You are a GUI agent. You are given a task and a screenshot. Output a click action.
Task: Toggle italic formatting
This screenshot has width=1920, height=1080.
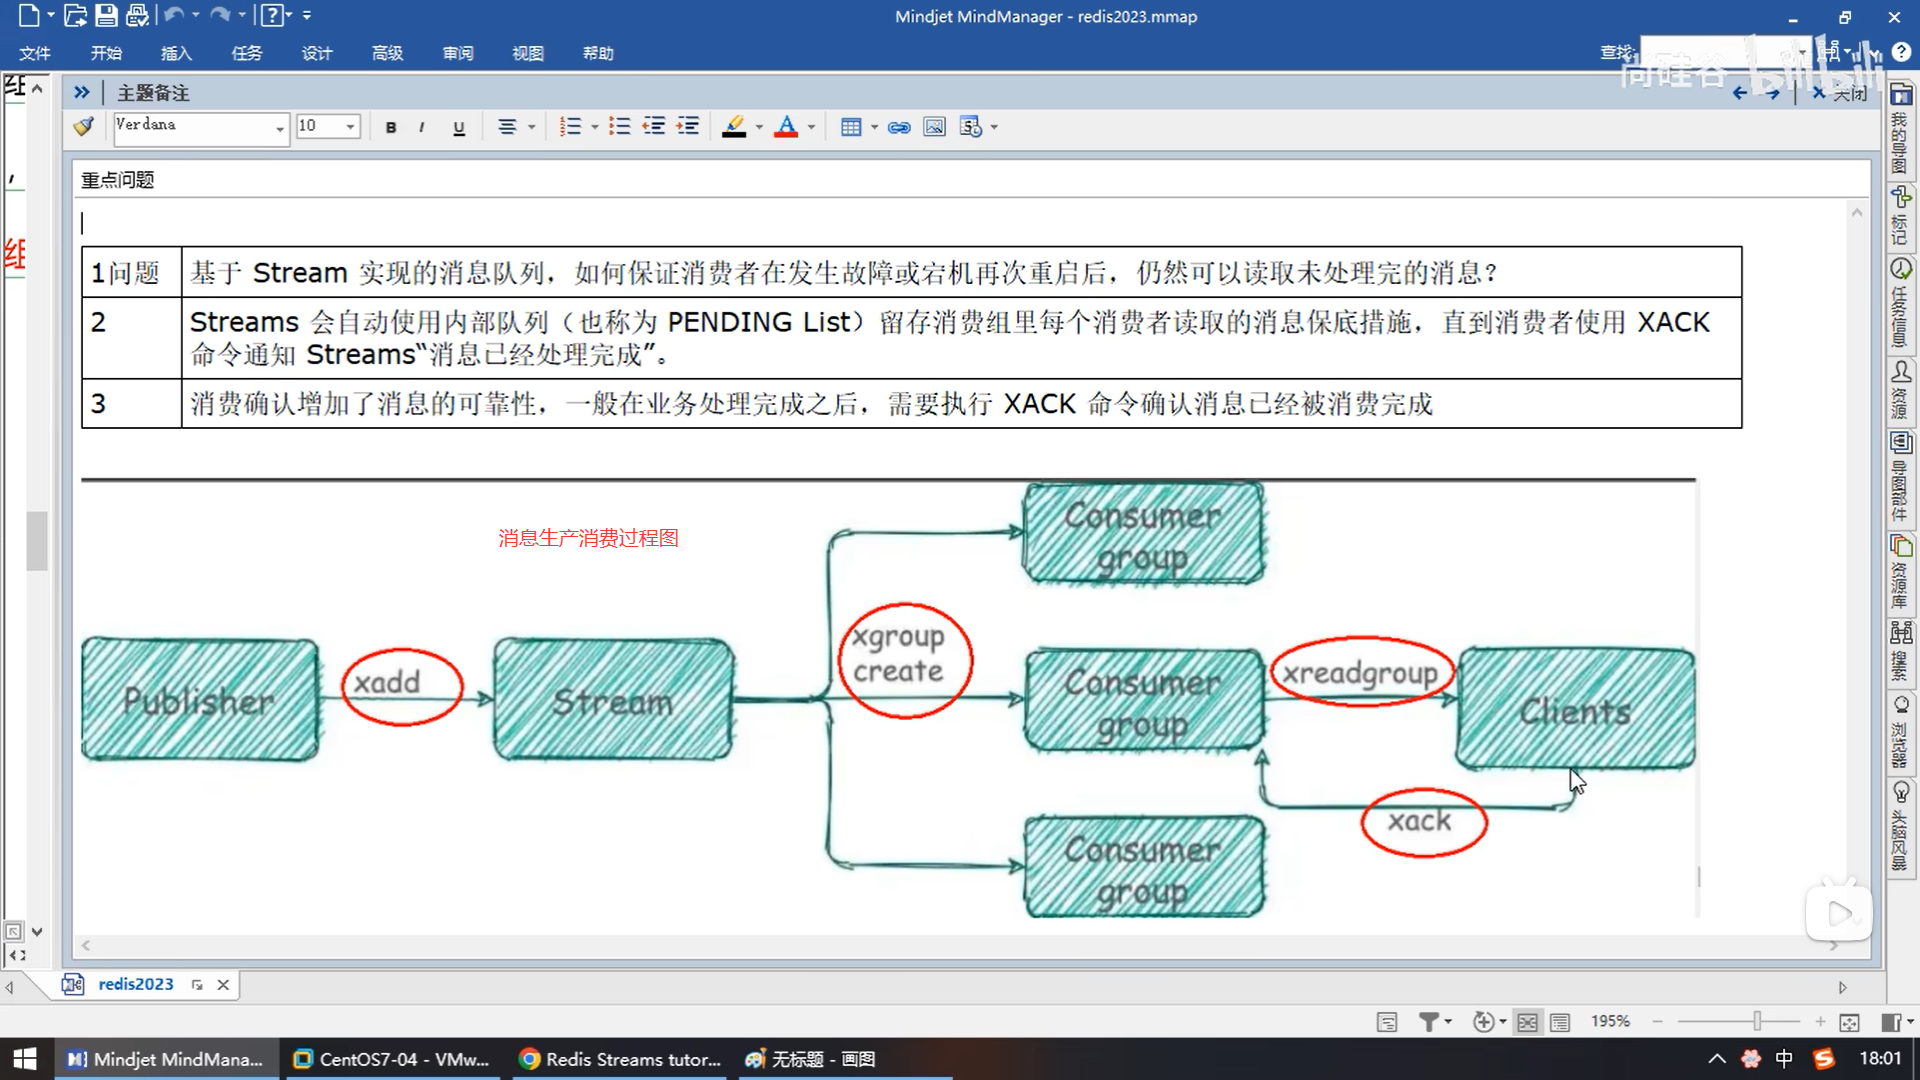pyautogui.click(x=422, y=127)
